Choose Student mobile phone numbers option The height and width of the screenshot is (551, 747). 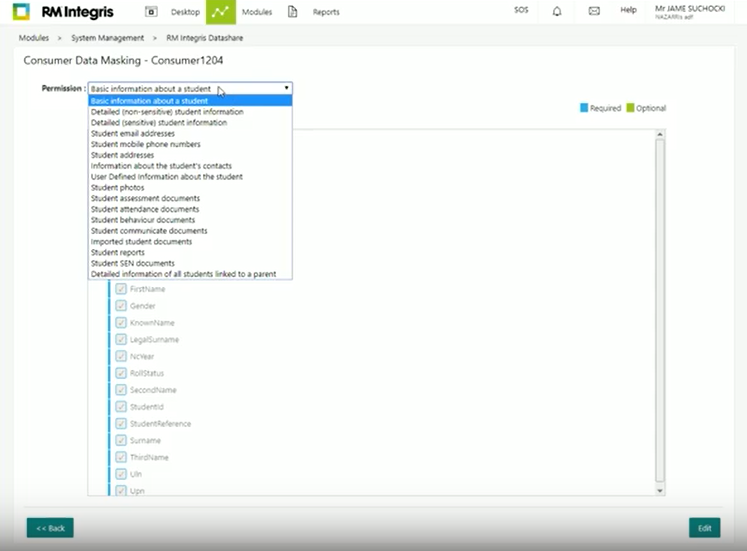pyautogui.click(x=190, y=144)
